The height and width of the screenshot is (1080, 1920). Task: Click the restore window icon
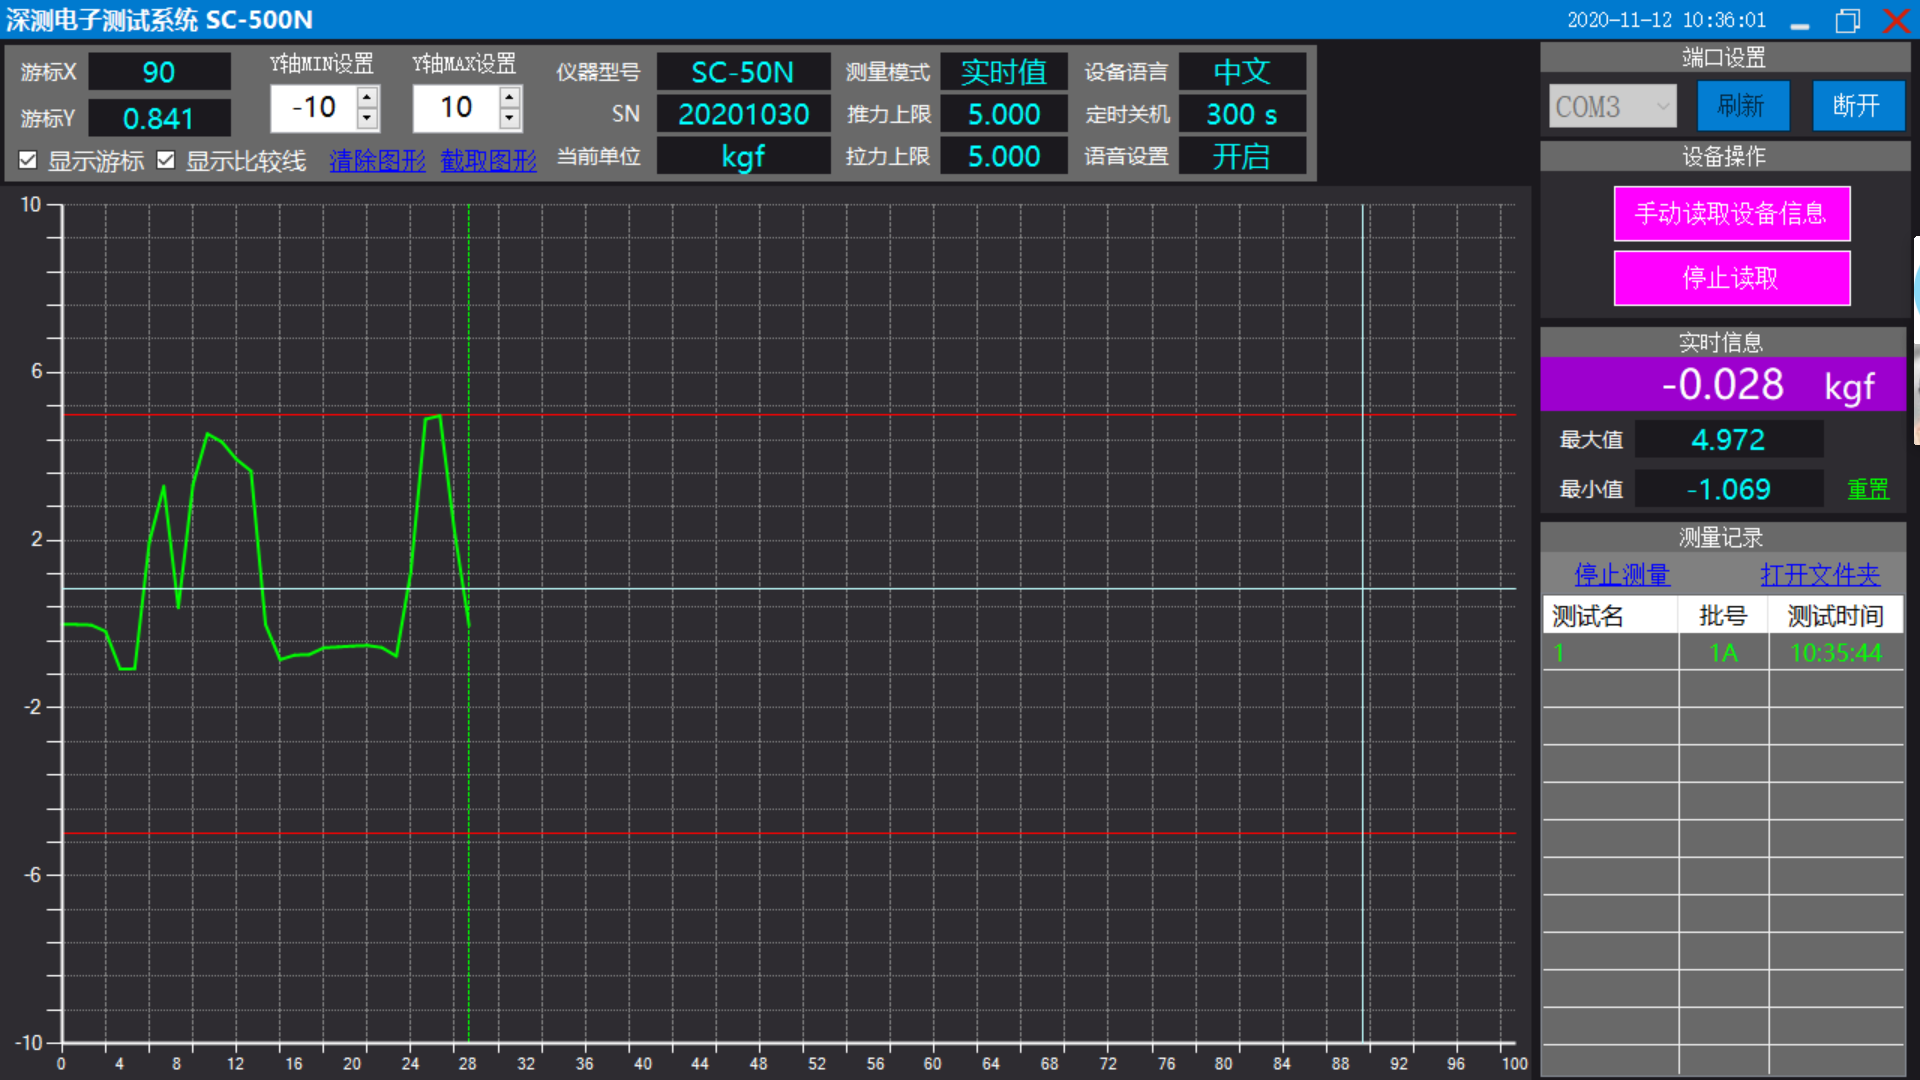1847,20
